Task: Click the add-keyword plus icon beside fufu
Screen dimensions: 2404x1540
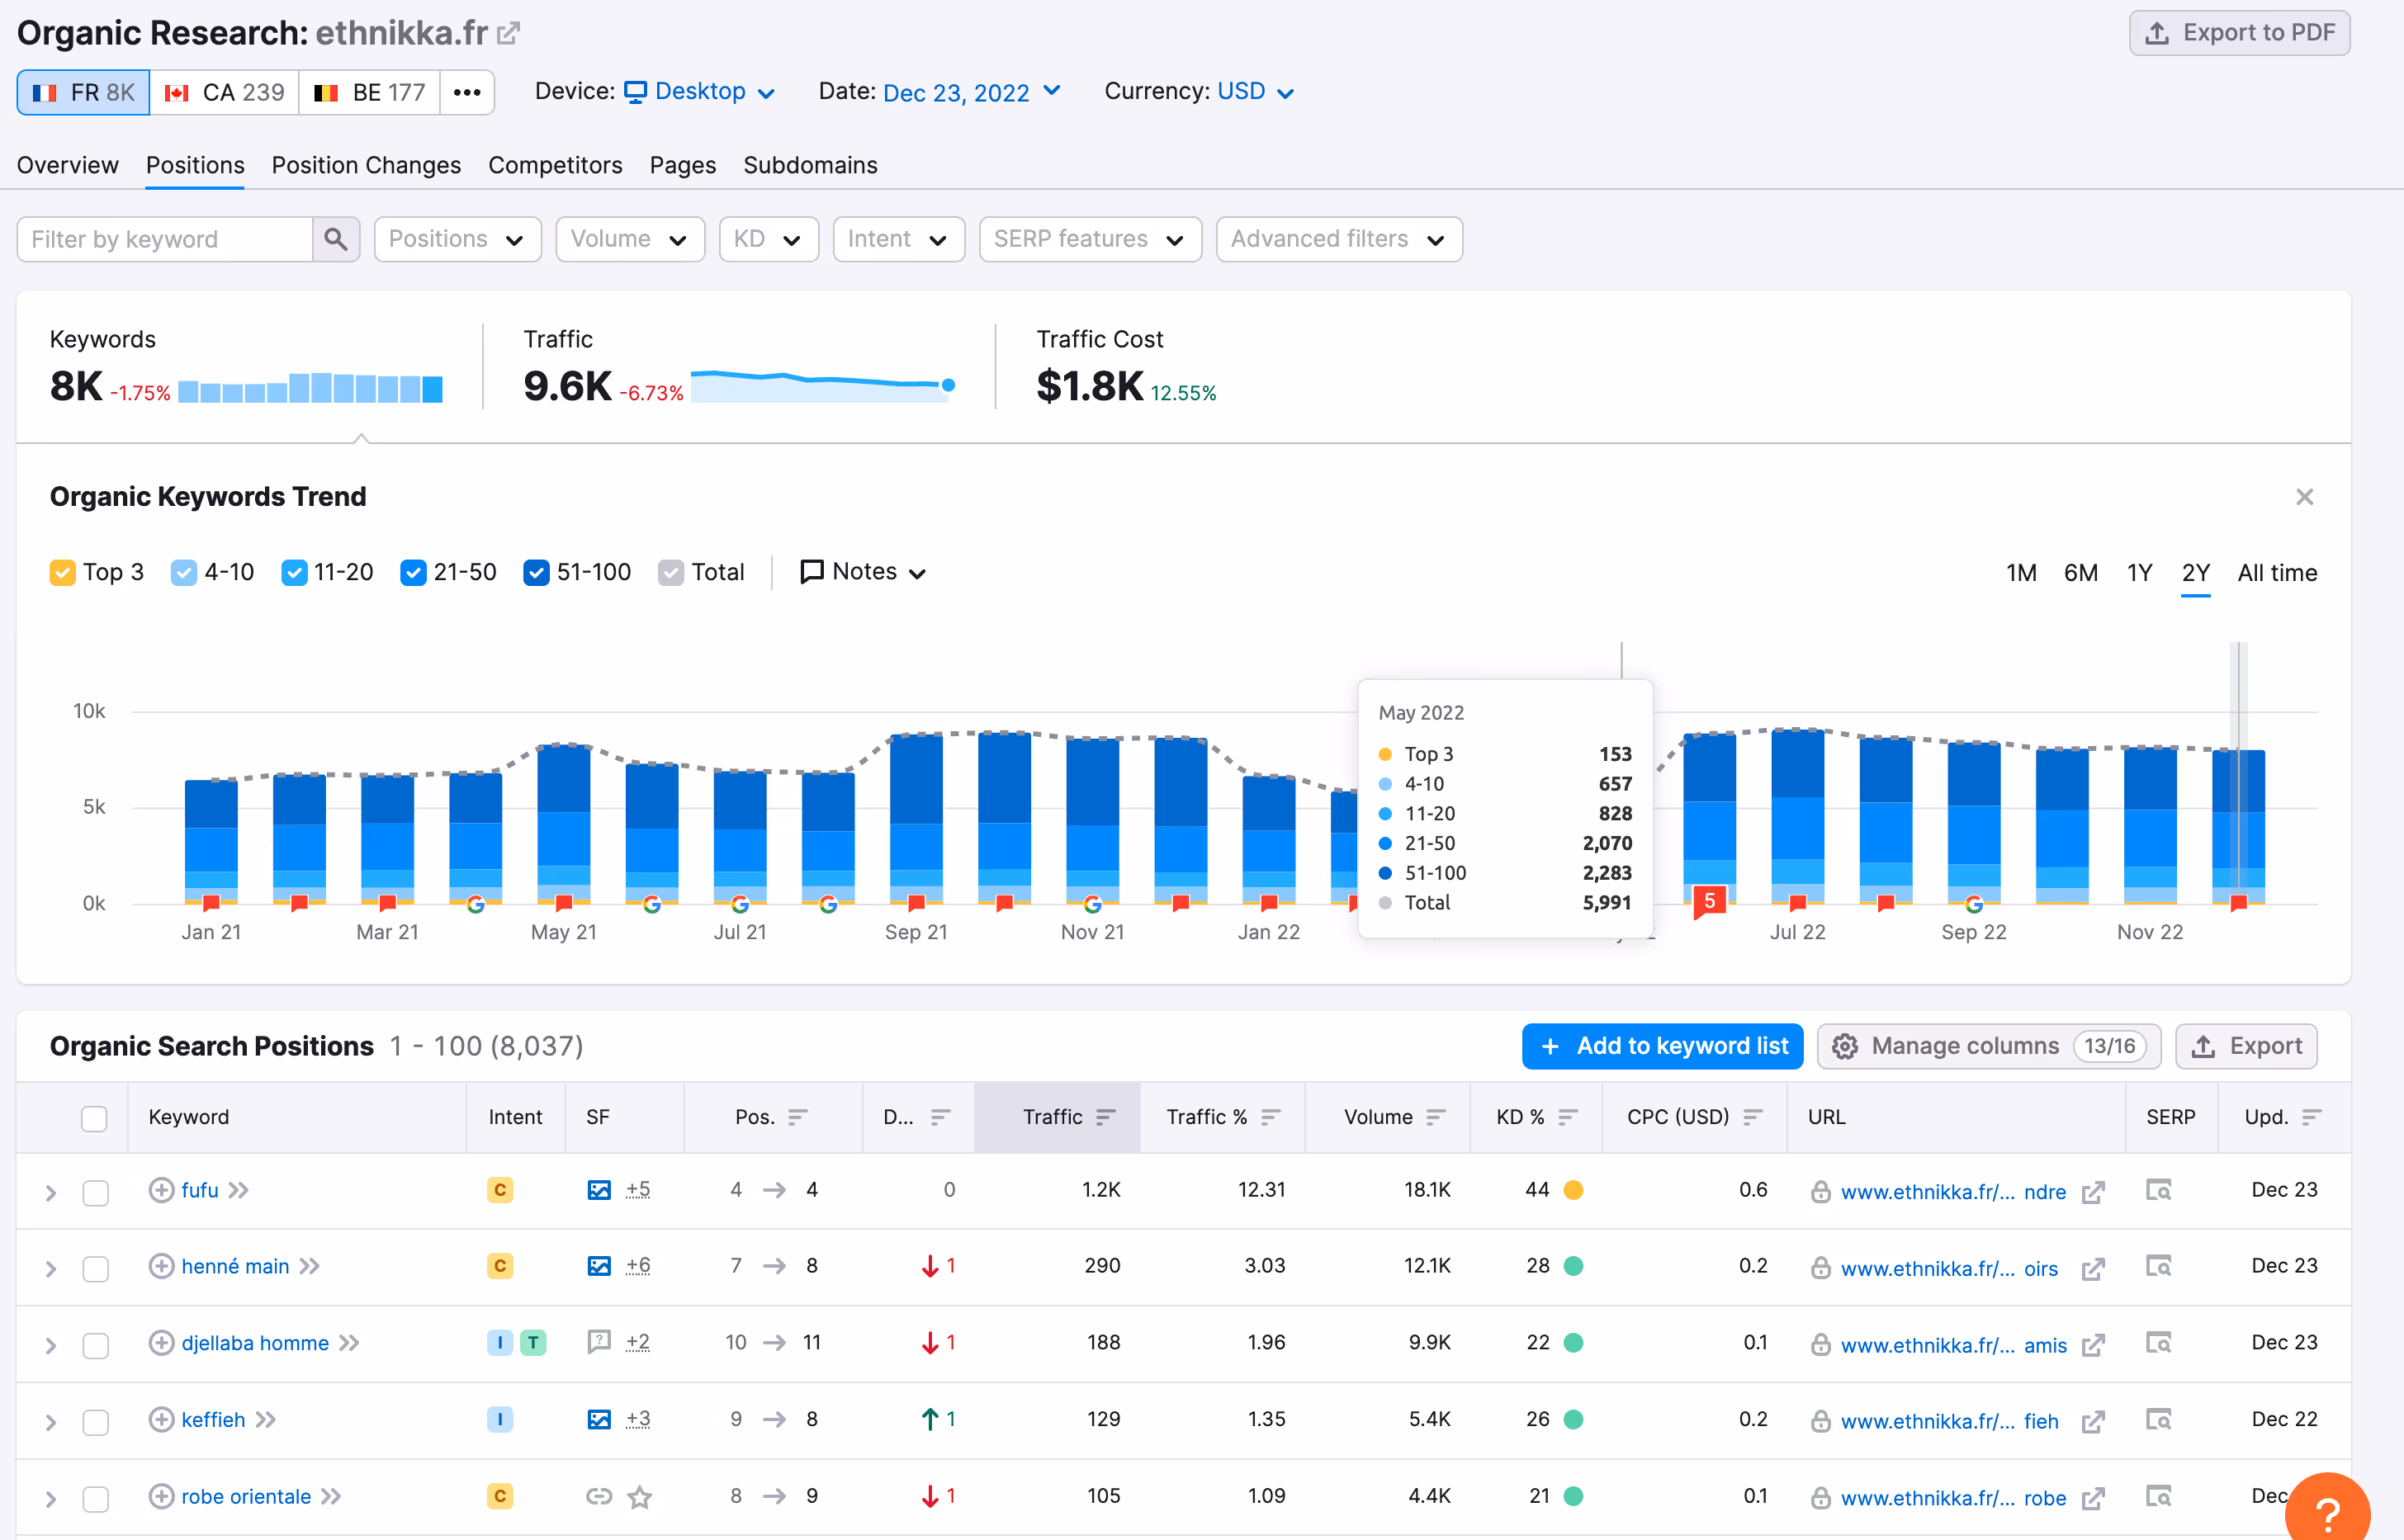Action: coord(160,1190)
